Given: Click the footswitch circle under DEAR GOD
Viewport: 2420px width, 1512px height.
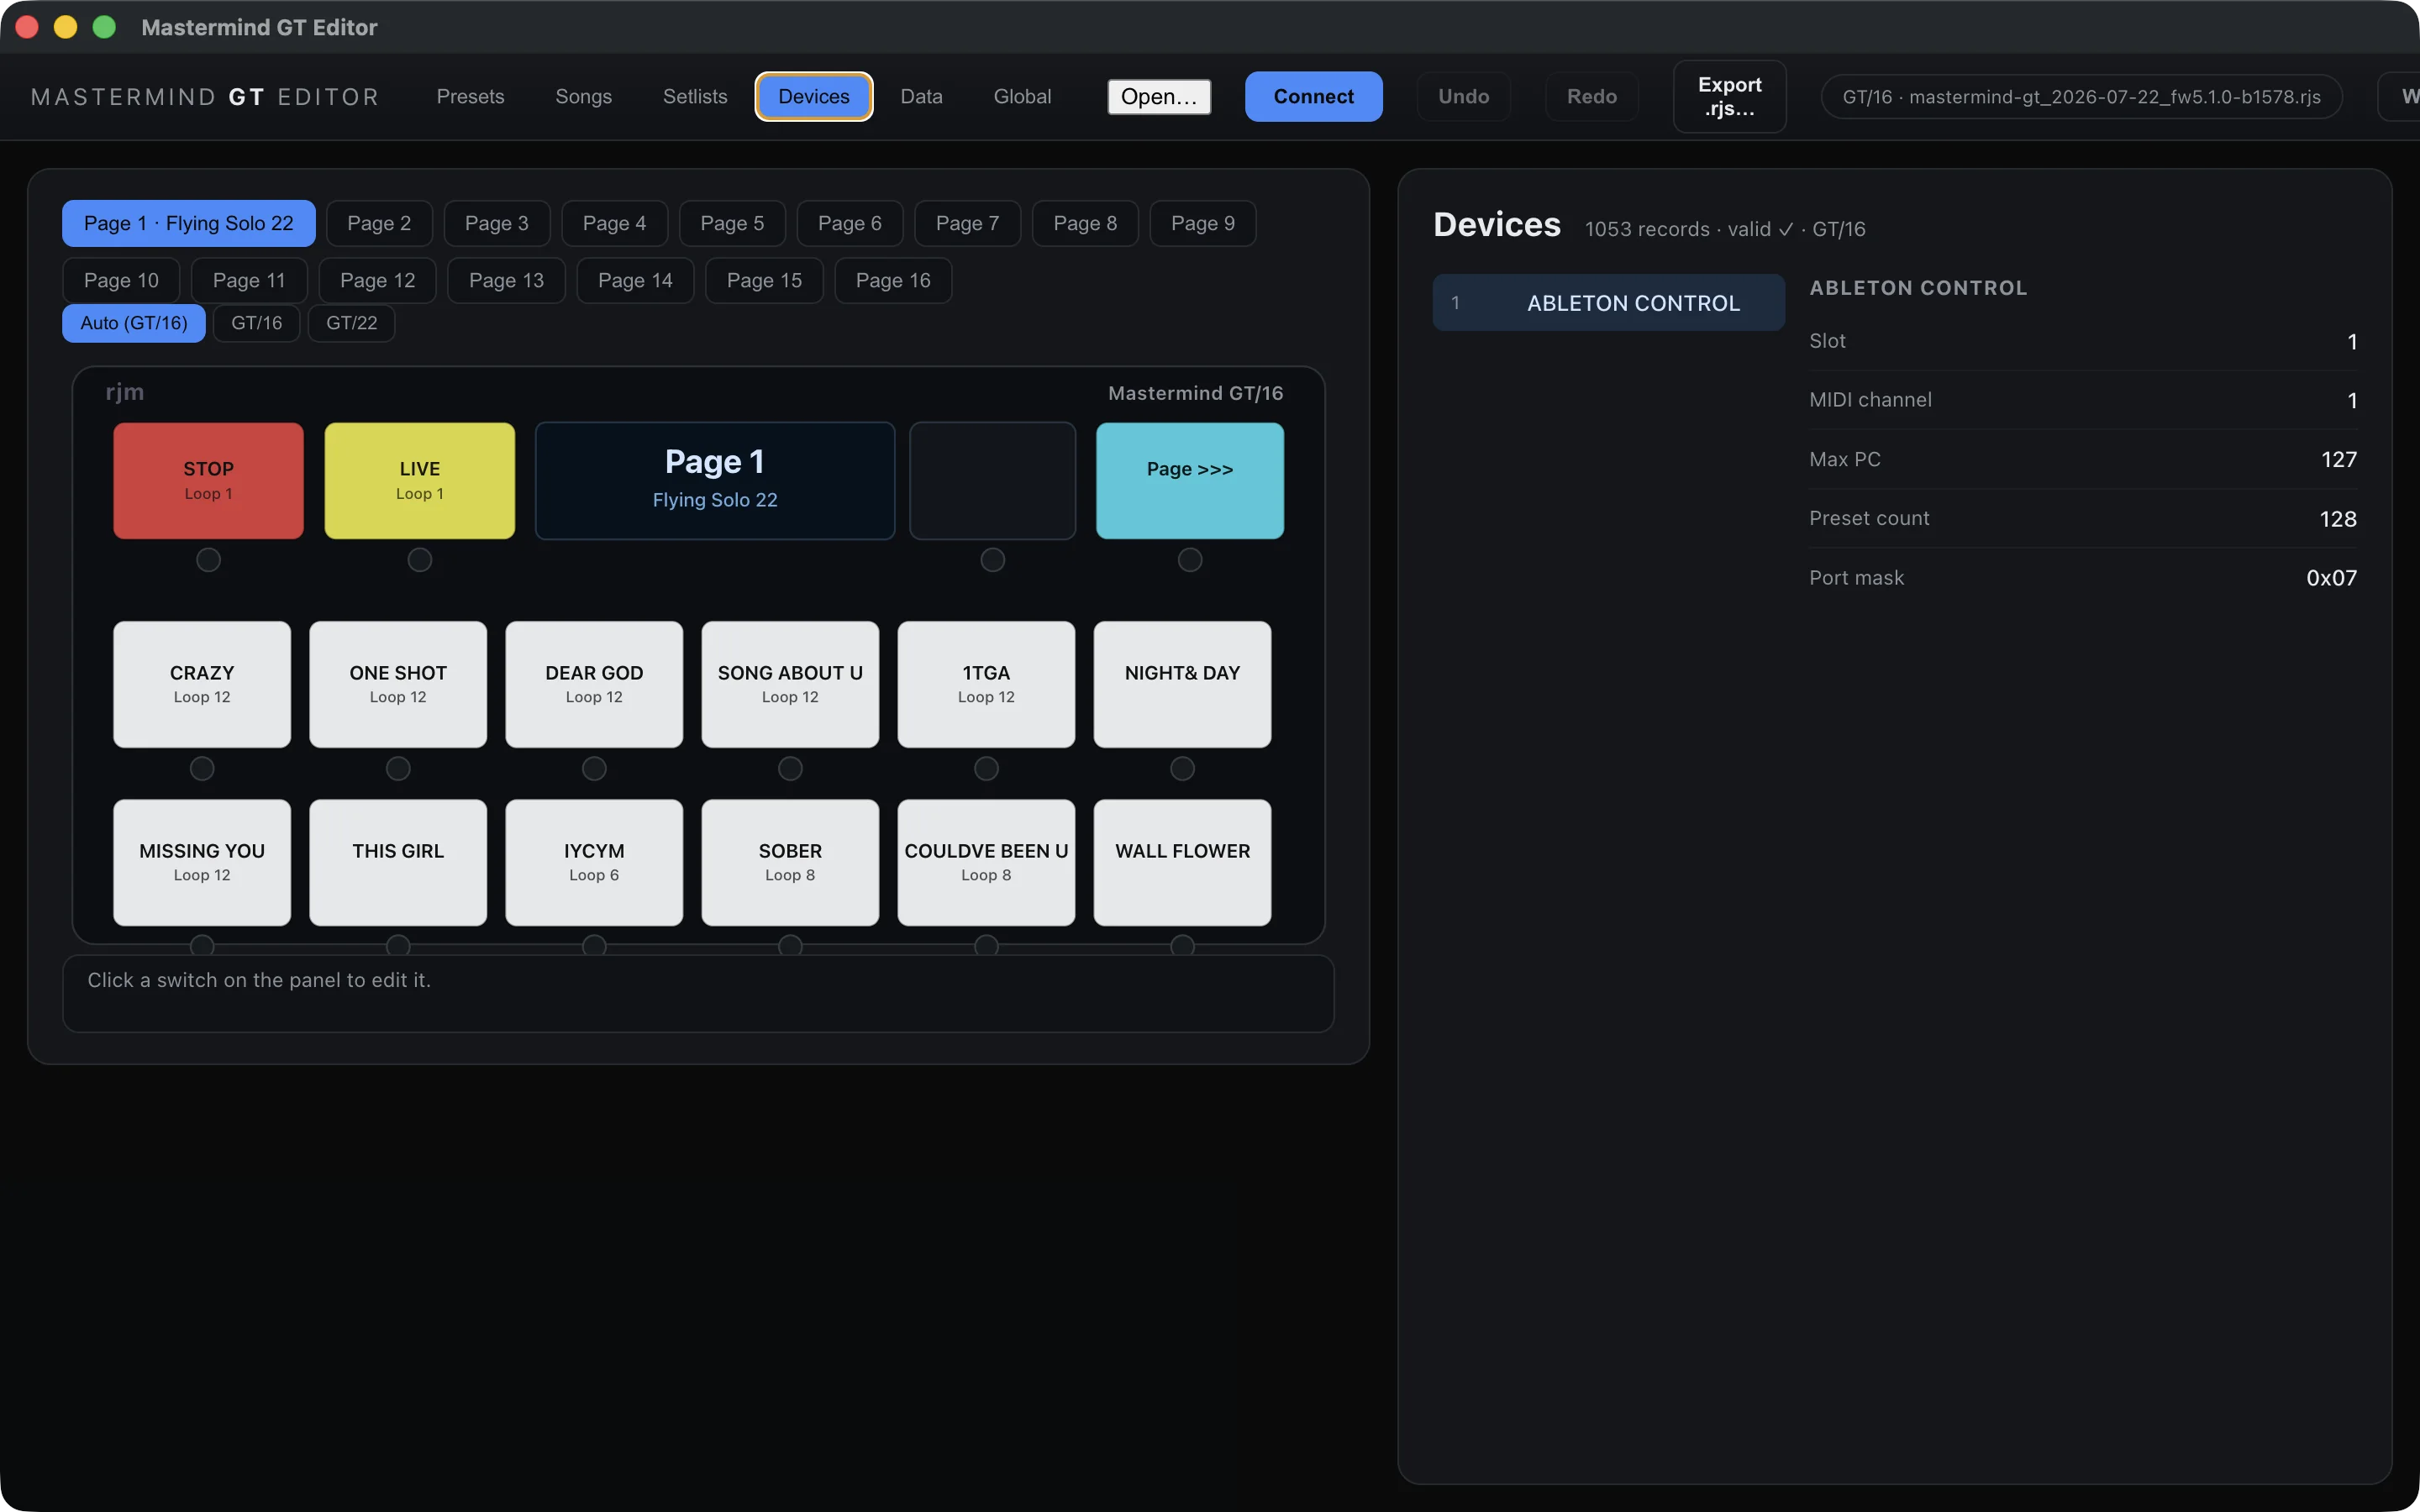Looking at the screenshot, I should point(594,768).
